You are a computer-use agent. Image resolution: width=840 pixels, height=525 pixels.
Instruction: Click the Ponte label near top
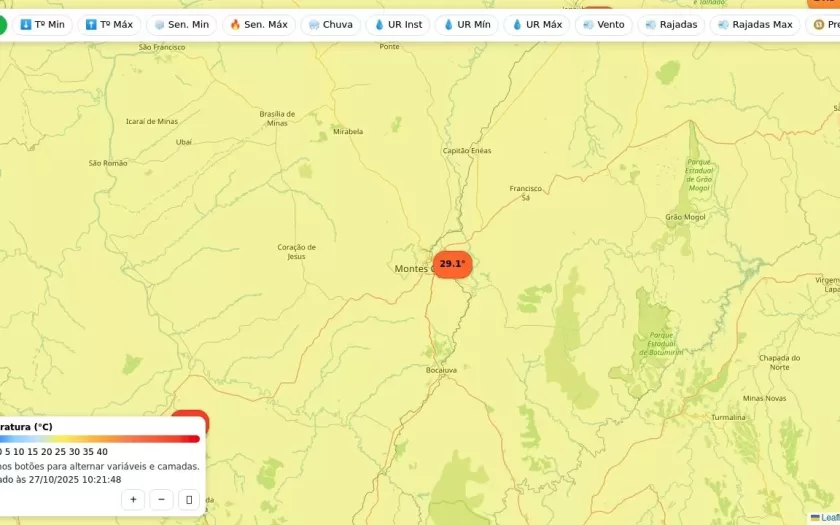point(389,47)
